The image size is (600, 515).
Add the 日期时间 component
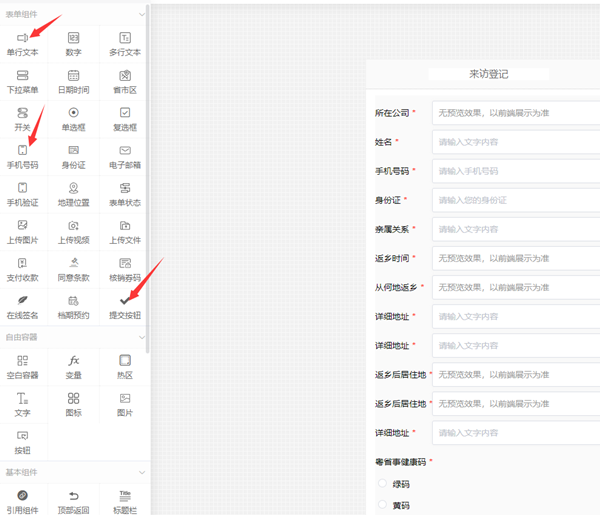click(73, 81)
